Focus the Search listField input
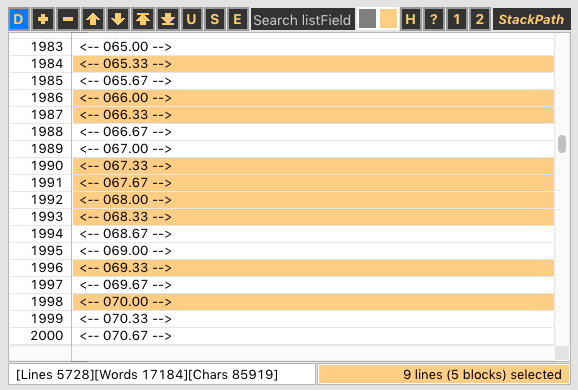This screenshot has width=578, height=390. [303, 20]
